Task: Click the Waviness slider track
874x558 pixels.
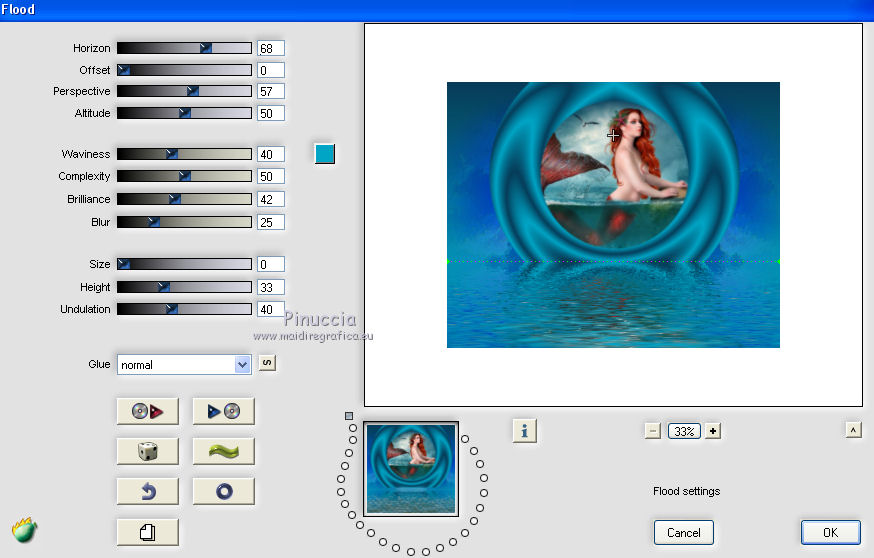Action: [184, 154]
